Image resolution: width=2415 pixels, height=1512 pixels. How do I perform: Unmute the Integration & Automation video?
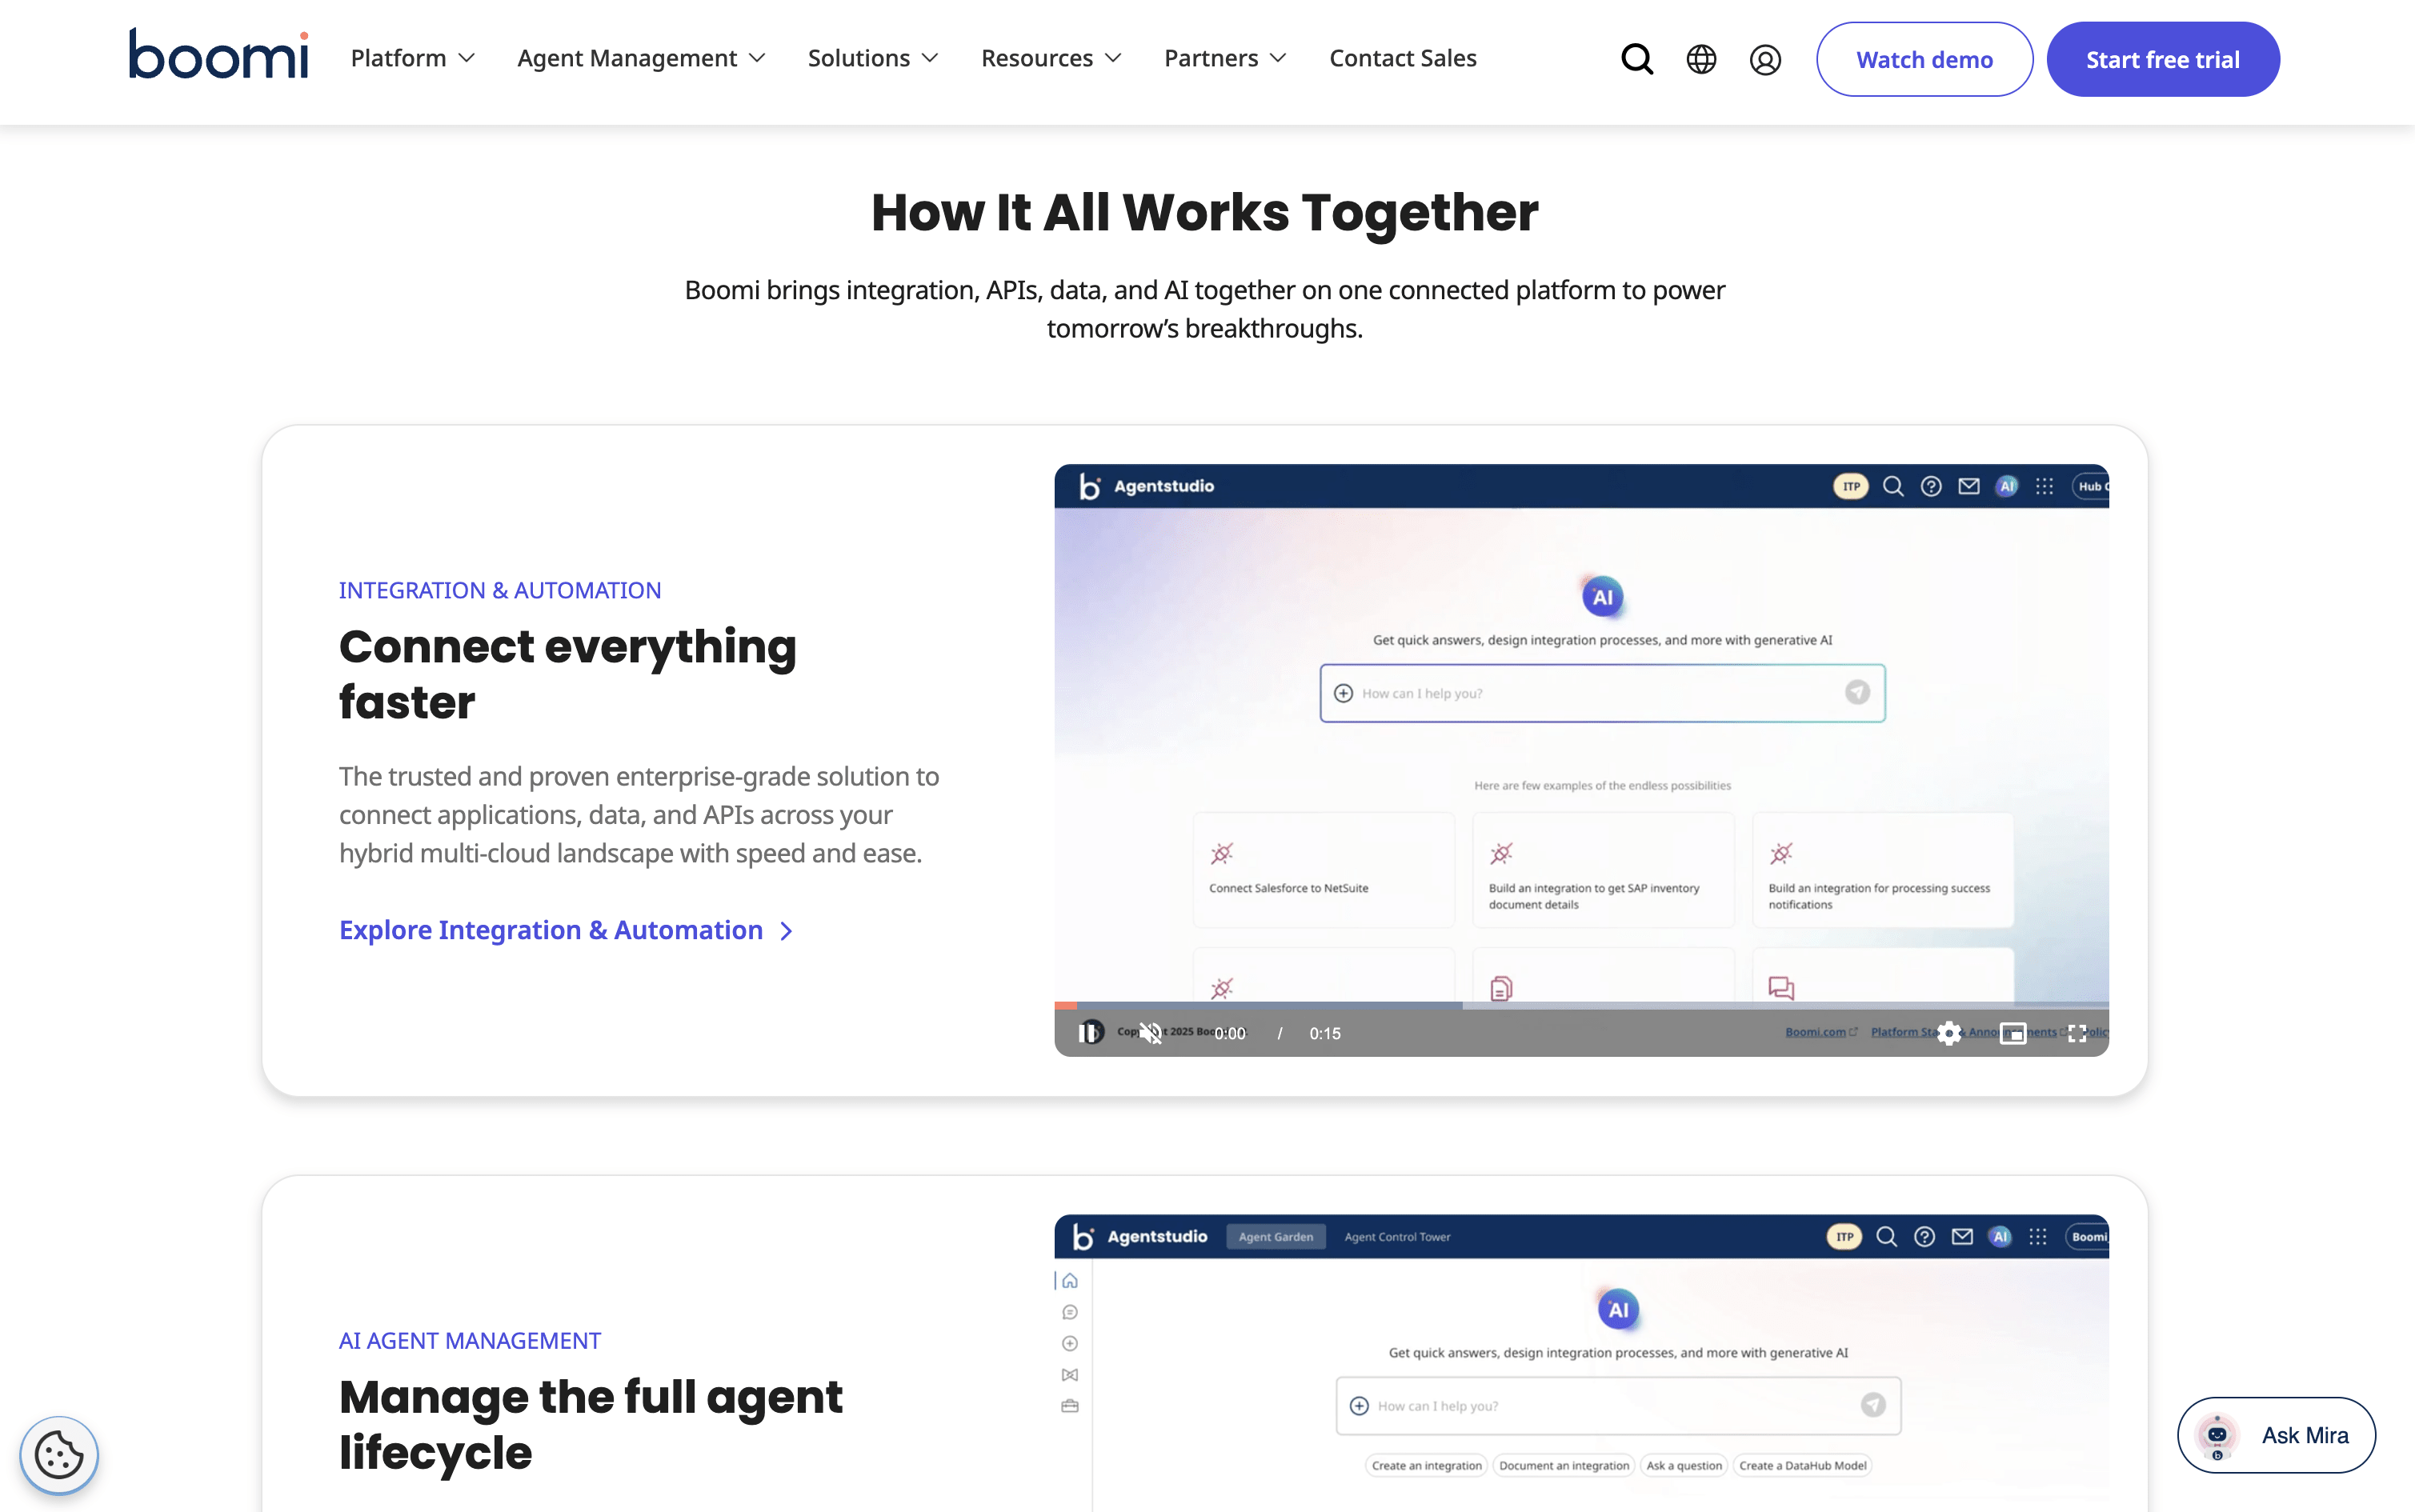pos(1152,1033)
